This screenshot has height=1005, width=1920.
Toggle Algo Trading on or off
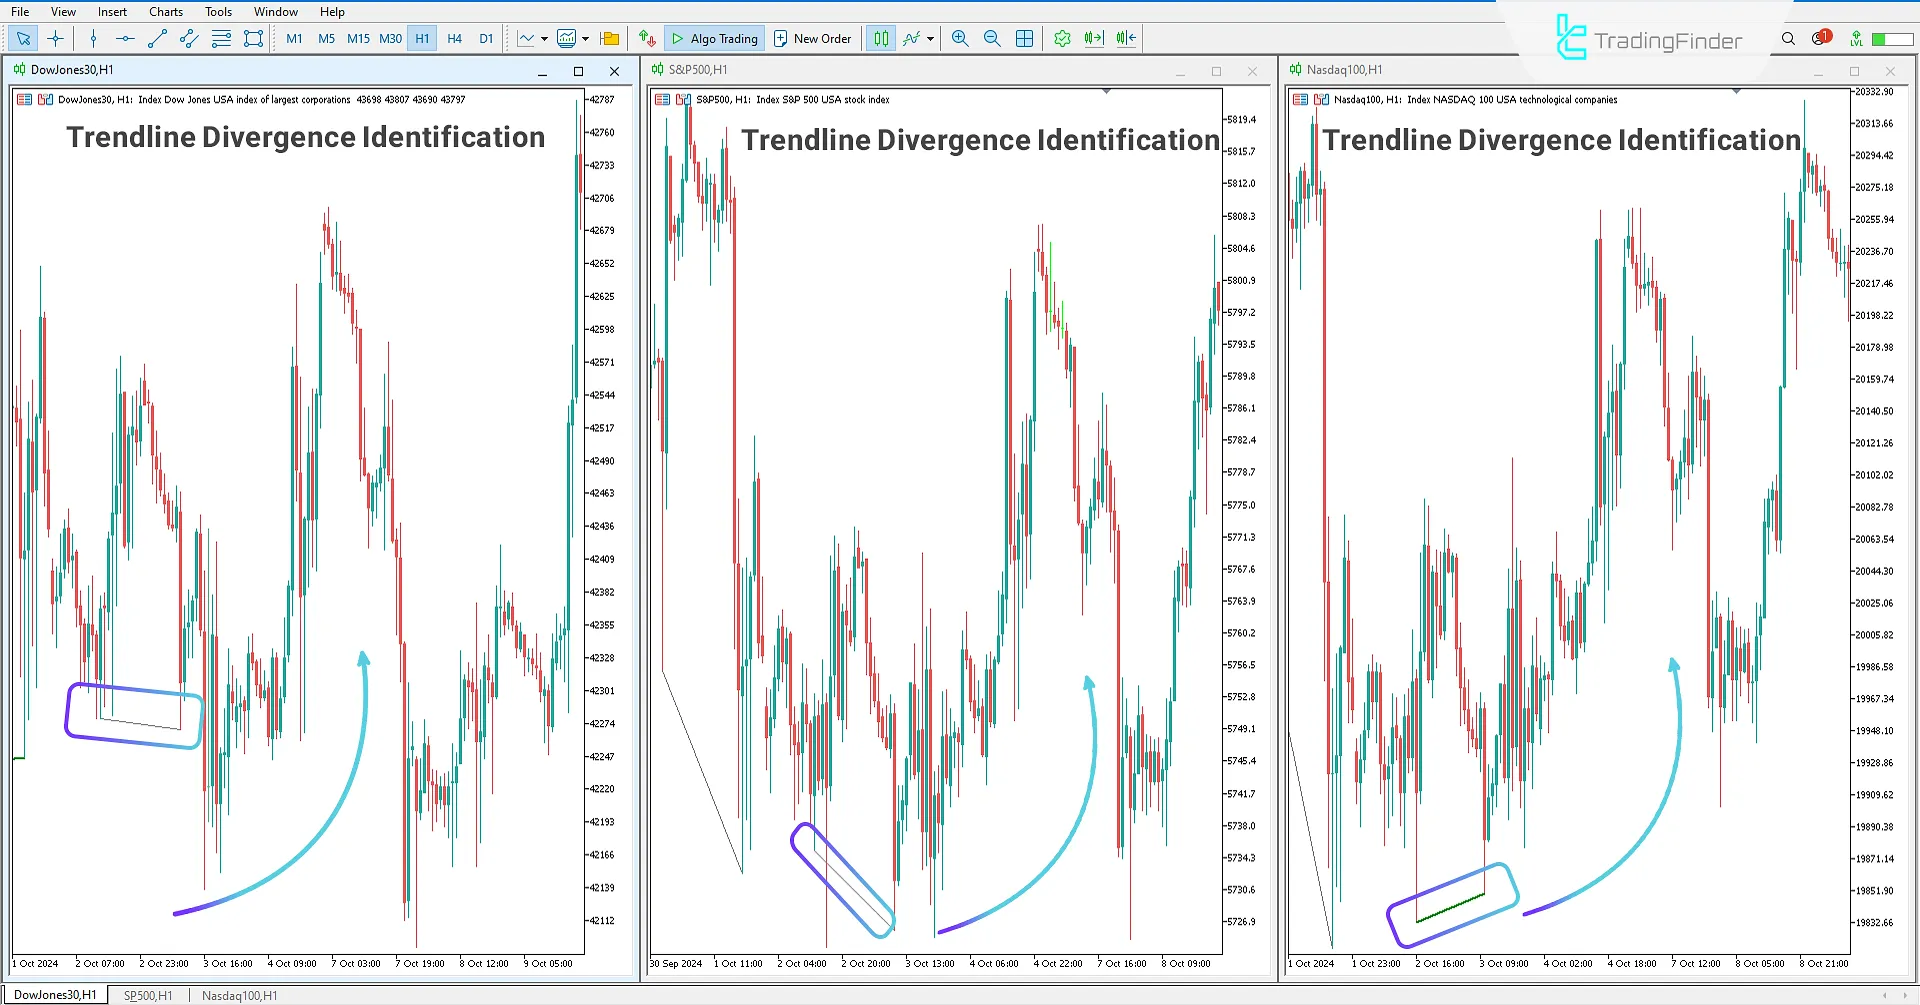714,38
